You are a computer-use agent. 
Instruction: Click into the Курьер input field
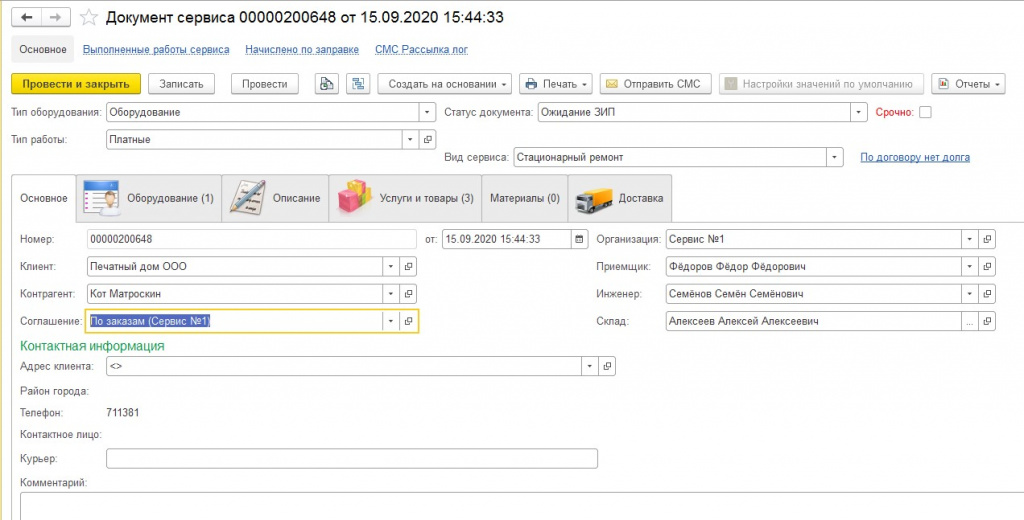point(351,458)
